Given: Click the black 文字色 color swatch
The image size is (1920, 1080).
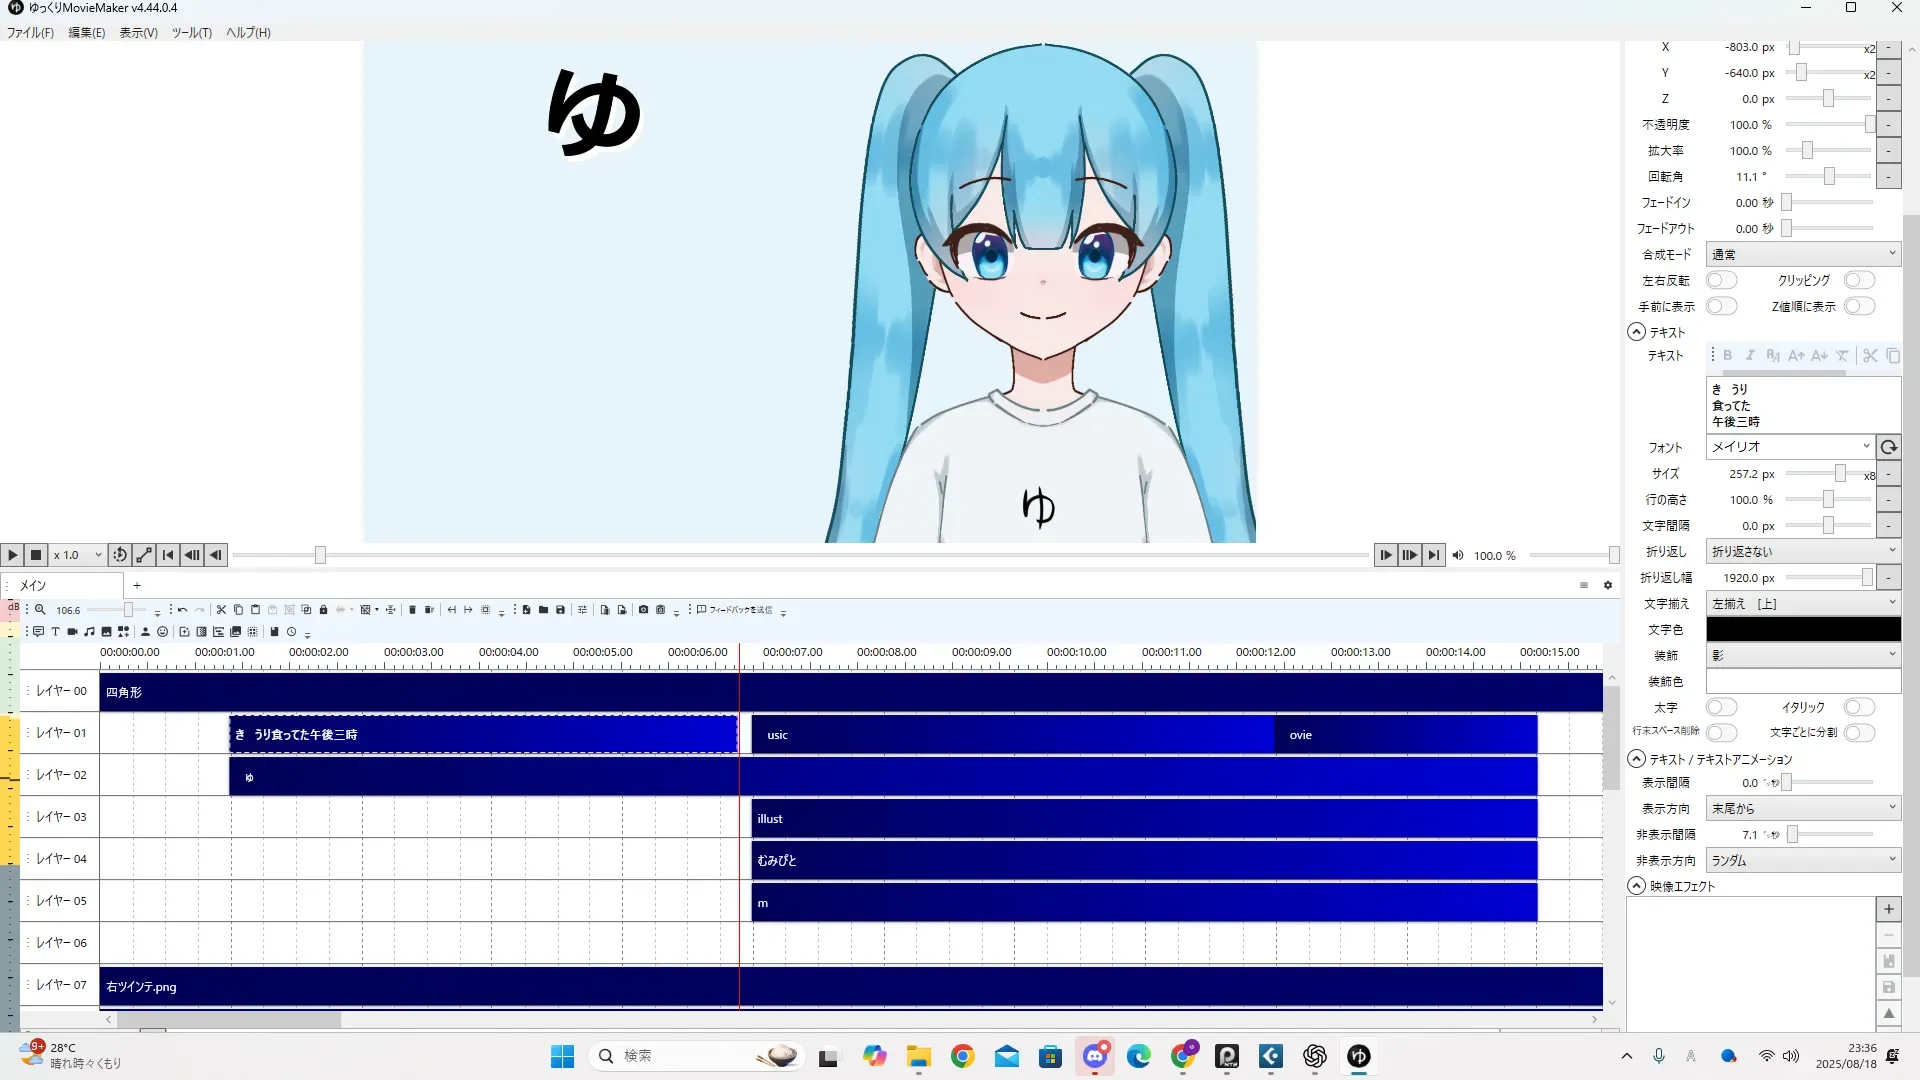Looking at the screenshot, I should point(1802,629).
